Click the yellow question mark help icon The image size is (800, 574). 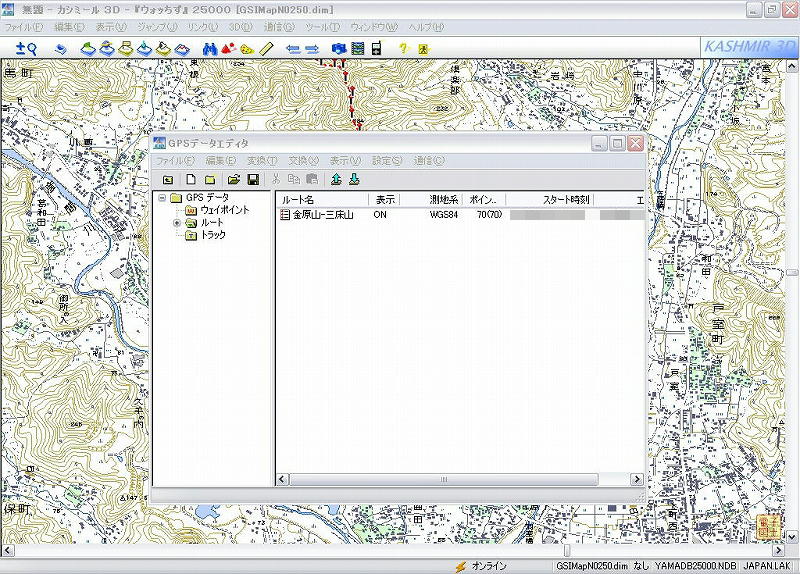point(404,48)
